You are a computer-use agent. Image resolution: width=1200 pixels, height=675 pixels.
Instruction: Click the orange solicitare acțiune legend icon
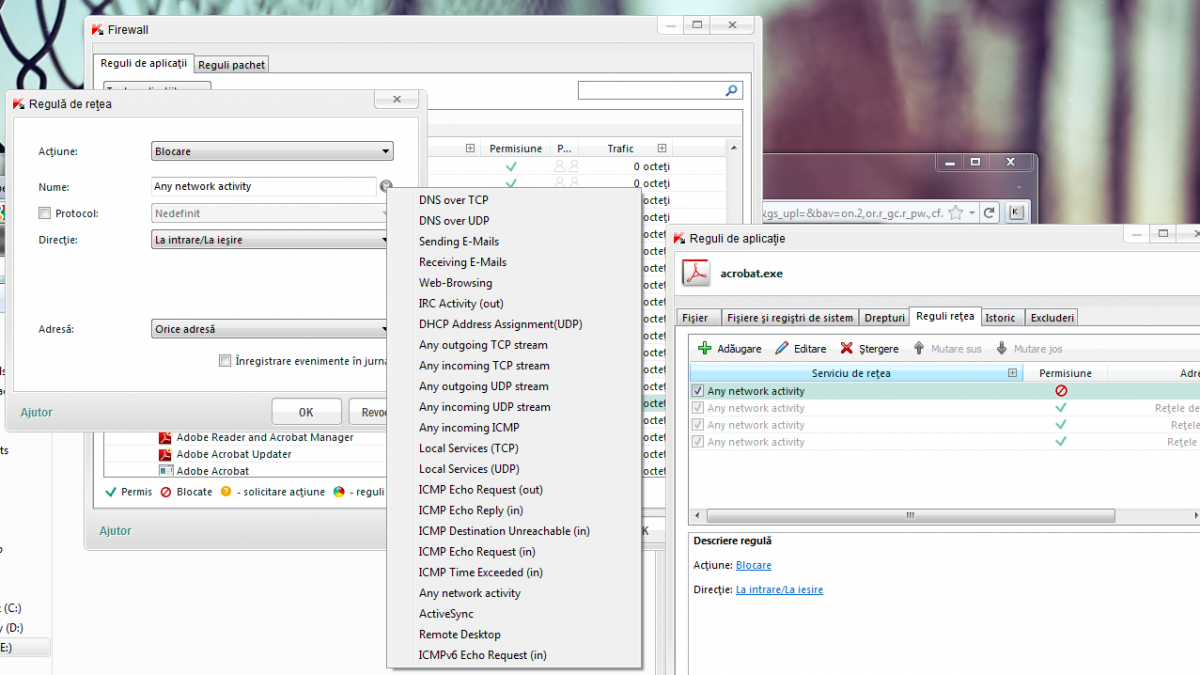point(226,492)
